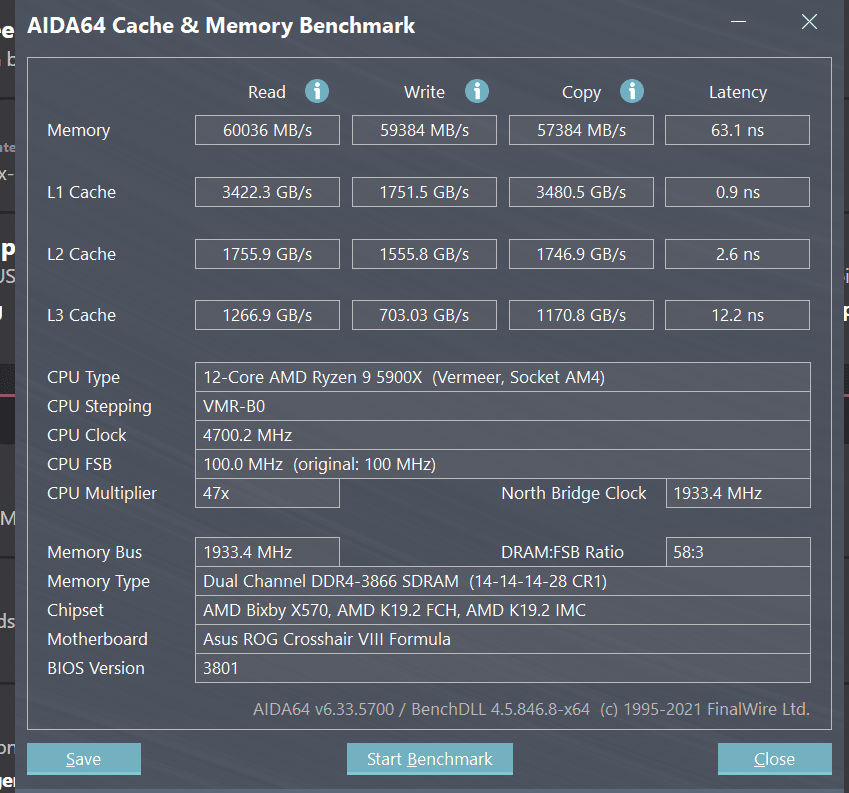
Task: Click the Copy info icon
Action: click(632, 91)
